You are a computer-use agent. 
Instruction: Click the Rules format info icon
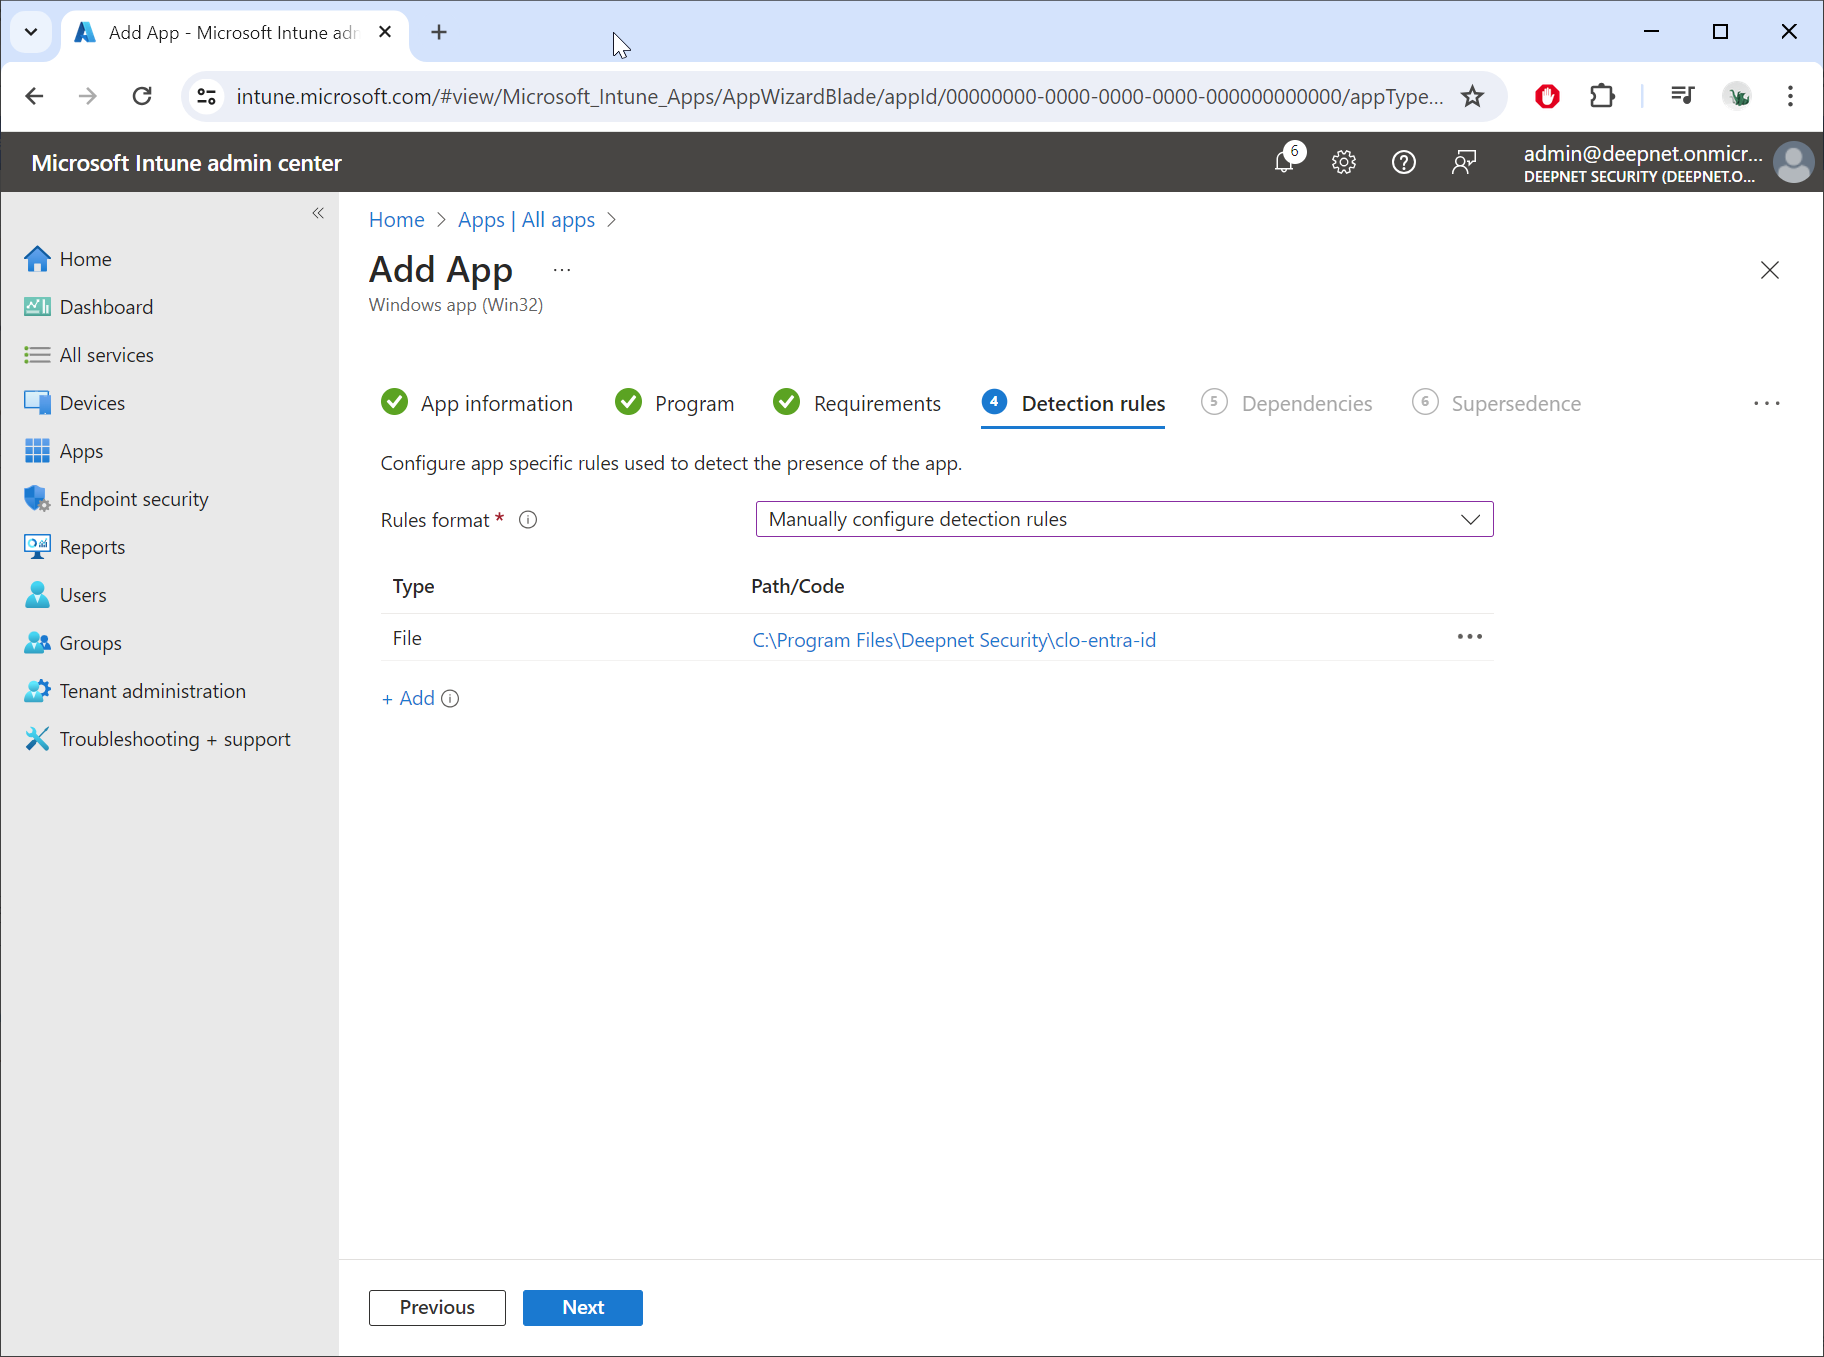coord(528,520)
